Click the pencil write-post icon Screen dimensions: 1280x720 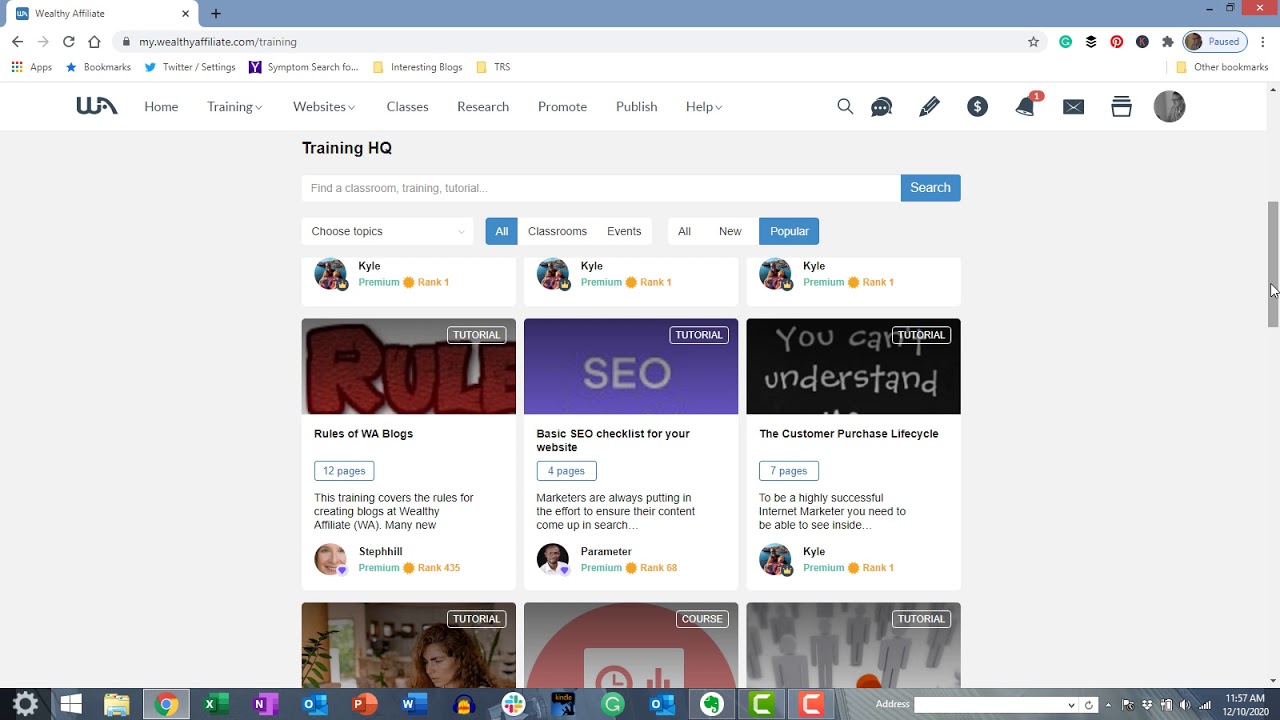tap(929, 106)
